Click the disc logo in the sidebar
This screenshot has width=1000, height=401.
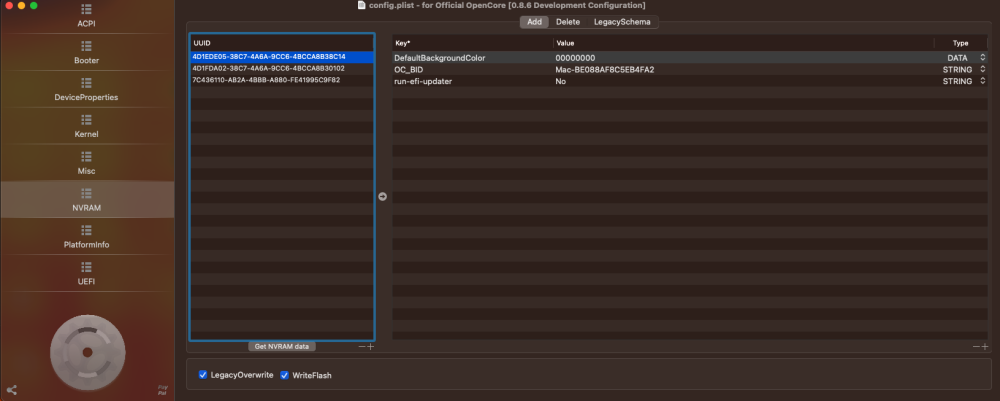click(x=87, y=353)
